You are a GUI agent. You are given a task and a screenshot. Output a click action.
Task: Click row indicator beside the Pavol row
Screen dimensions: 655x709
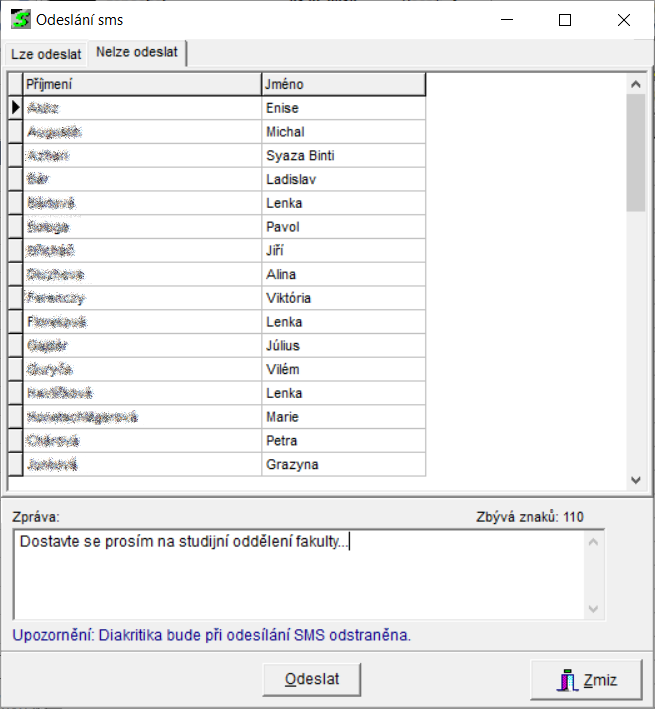14,227
